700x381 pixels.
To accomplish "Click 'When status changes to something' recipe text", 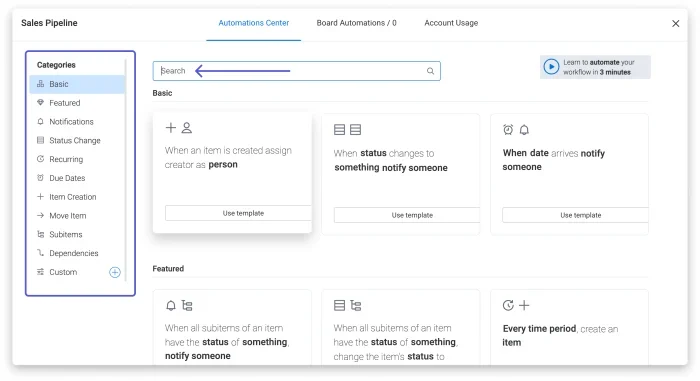I will tap(391, 160).
